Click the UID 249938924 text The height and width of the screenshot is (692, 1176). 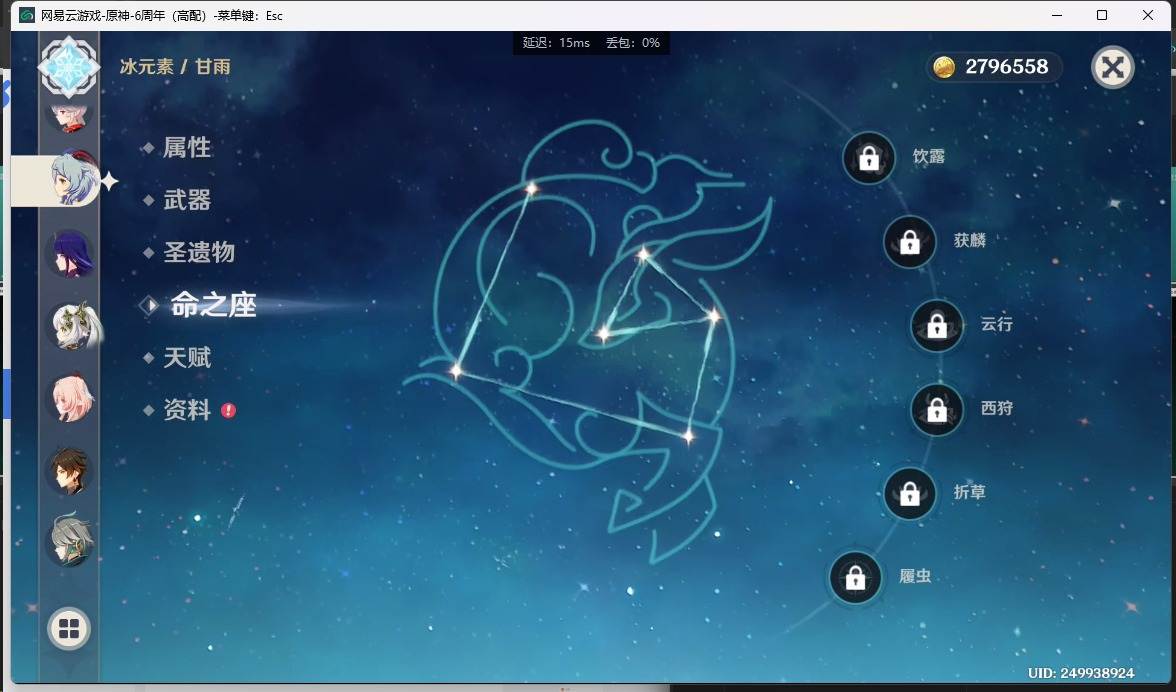click(1081, 673)
